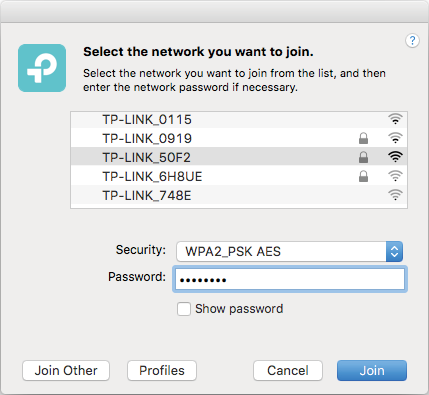Click Wi-Fi signal icon of TP-LINK_748E
429x395 pixels.
click(x=395, y=195)
